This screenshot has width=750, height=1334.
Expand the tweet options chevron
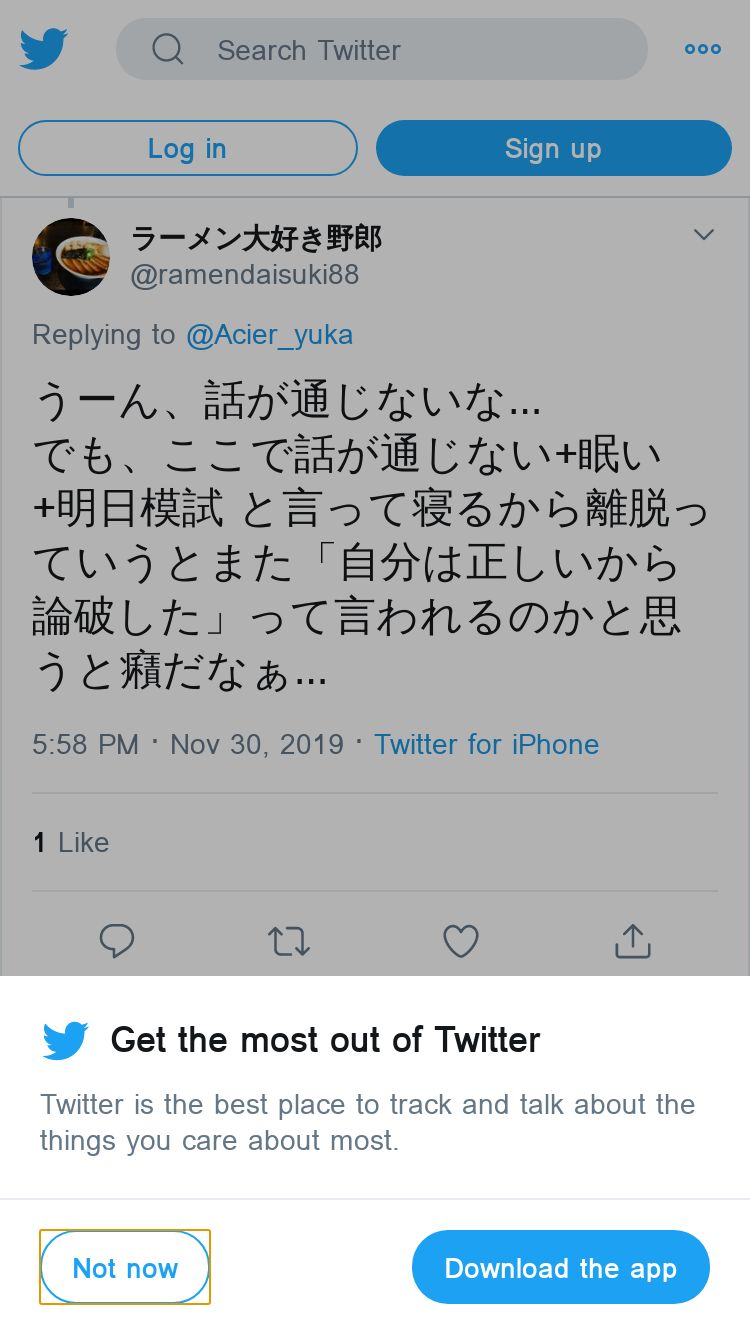[704, 235]
